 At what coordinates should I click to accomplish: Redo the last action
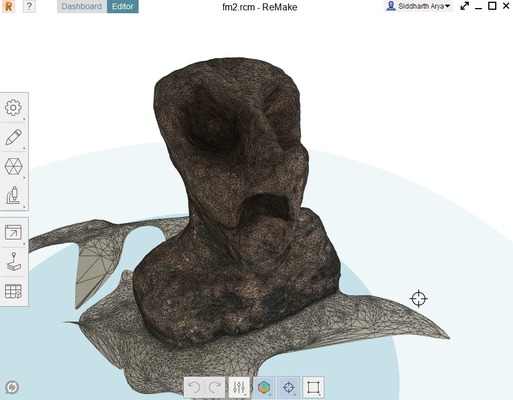point(215,387)
